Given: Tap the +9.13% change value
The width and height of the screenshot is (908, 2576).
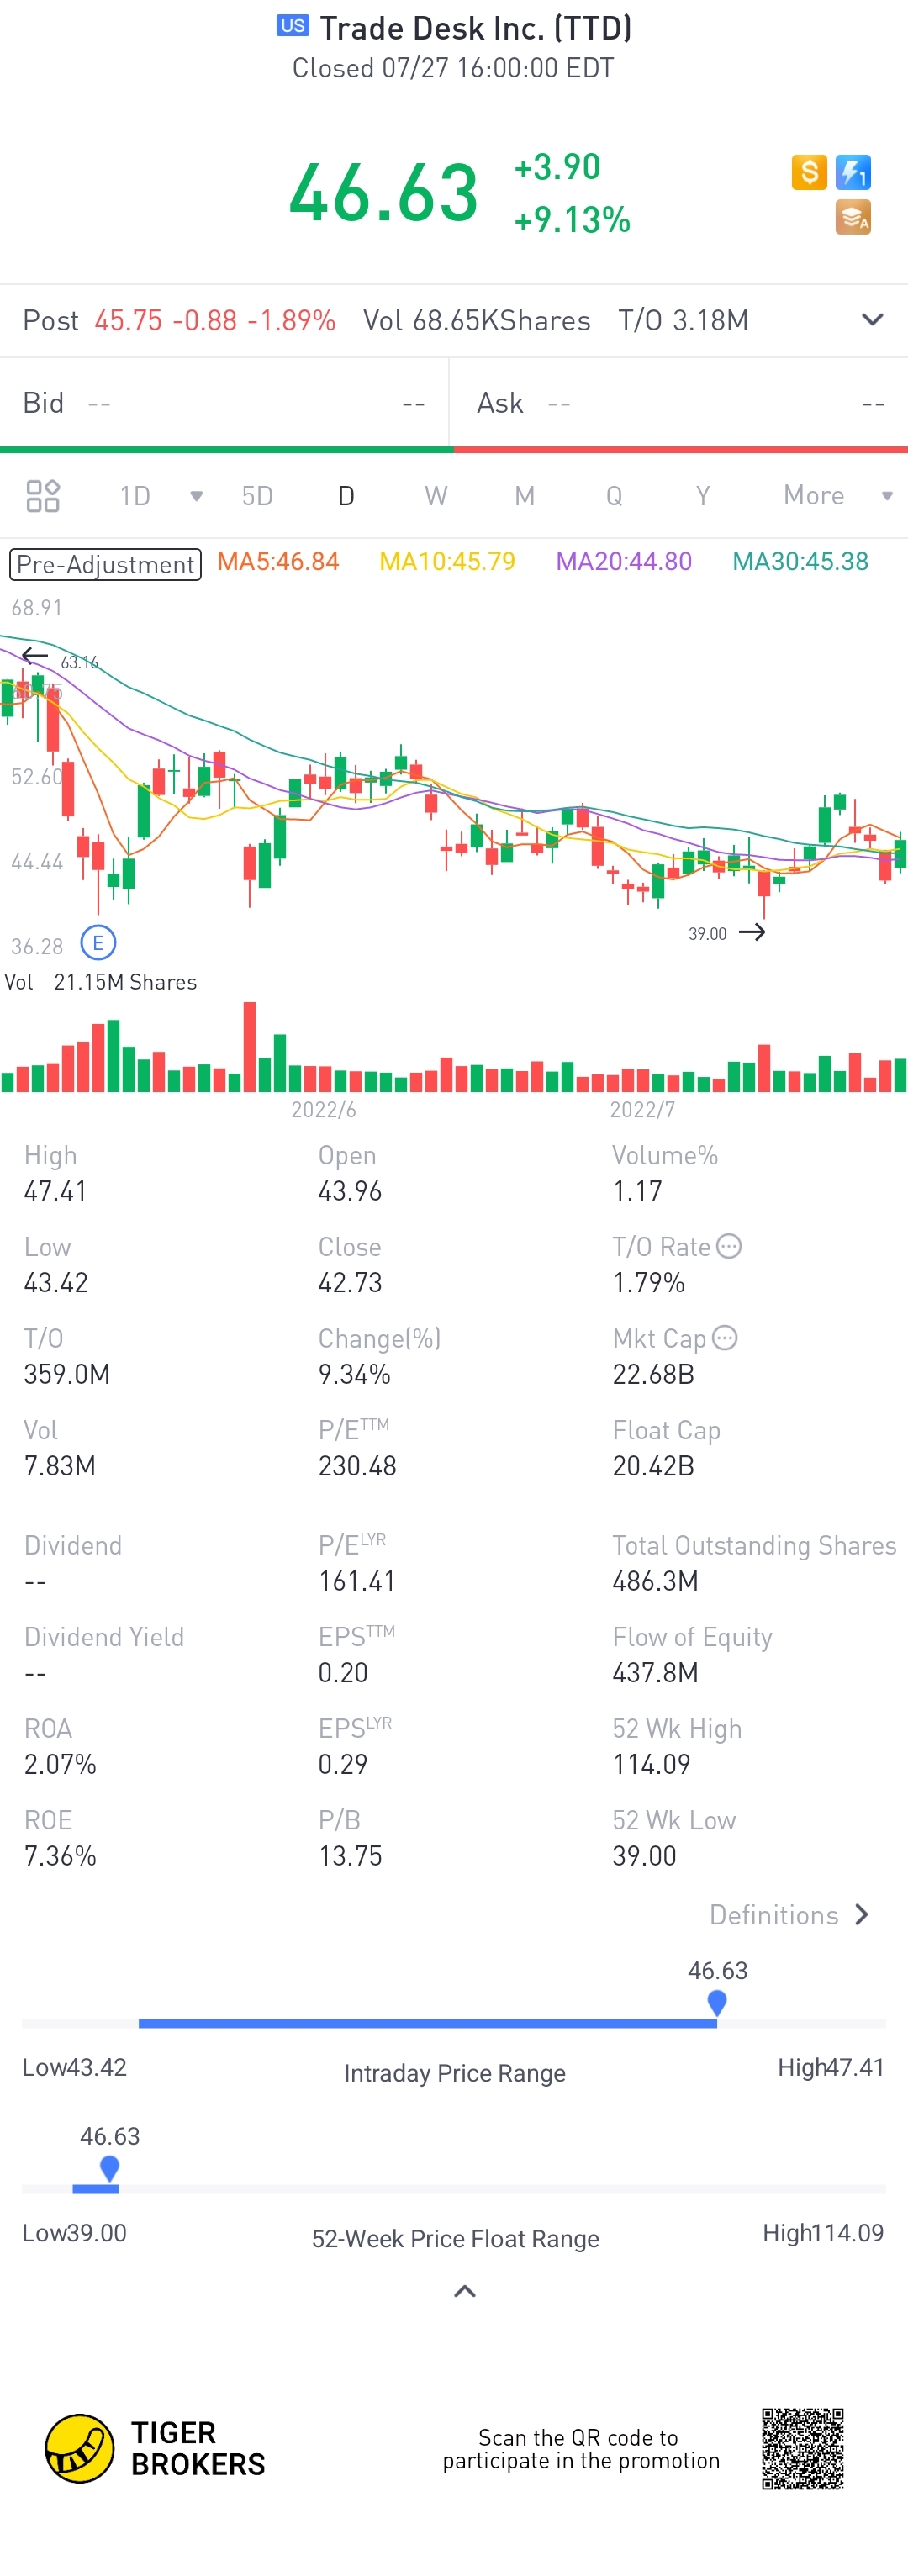Looking at the screenshot, I should click(572, 220).
